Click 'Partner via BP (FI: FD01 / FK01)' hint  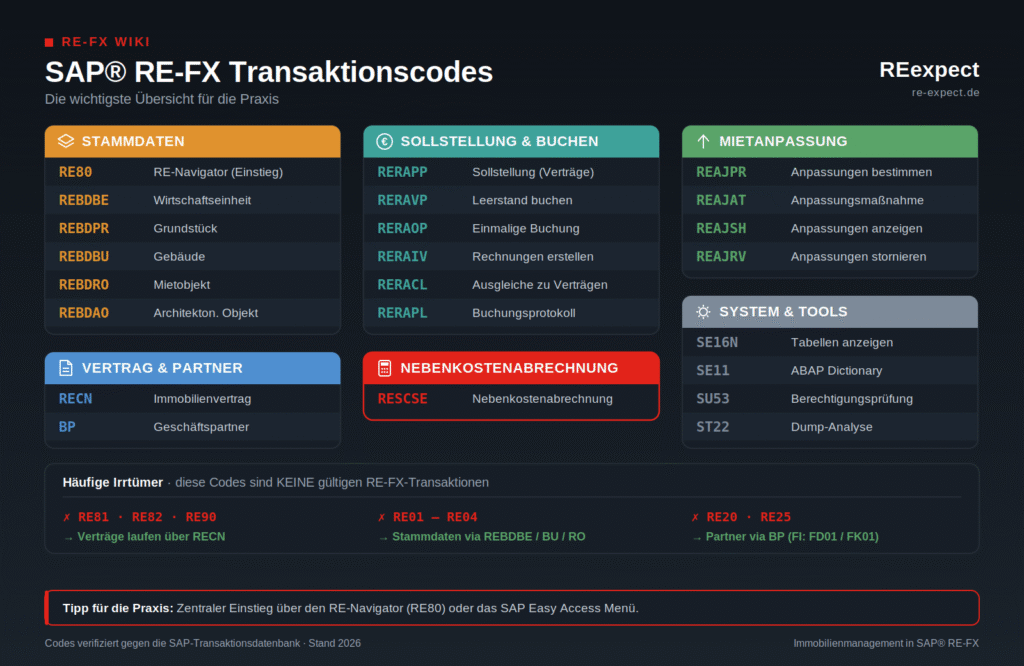tap(792, 536)
